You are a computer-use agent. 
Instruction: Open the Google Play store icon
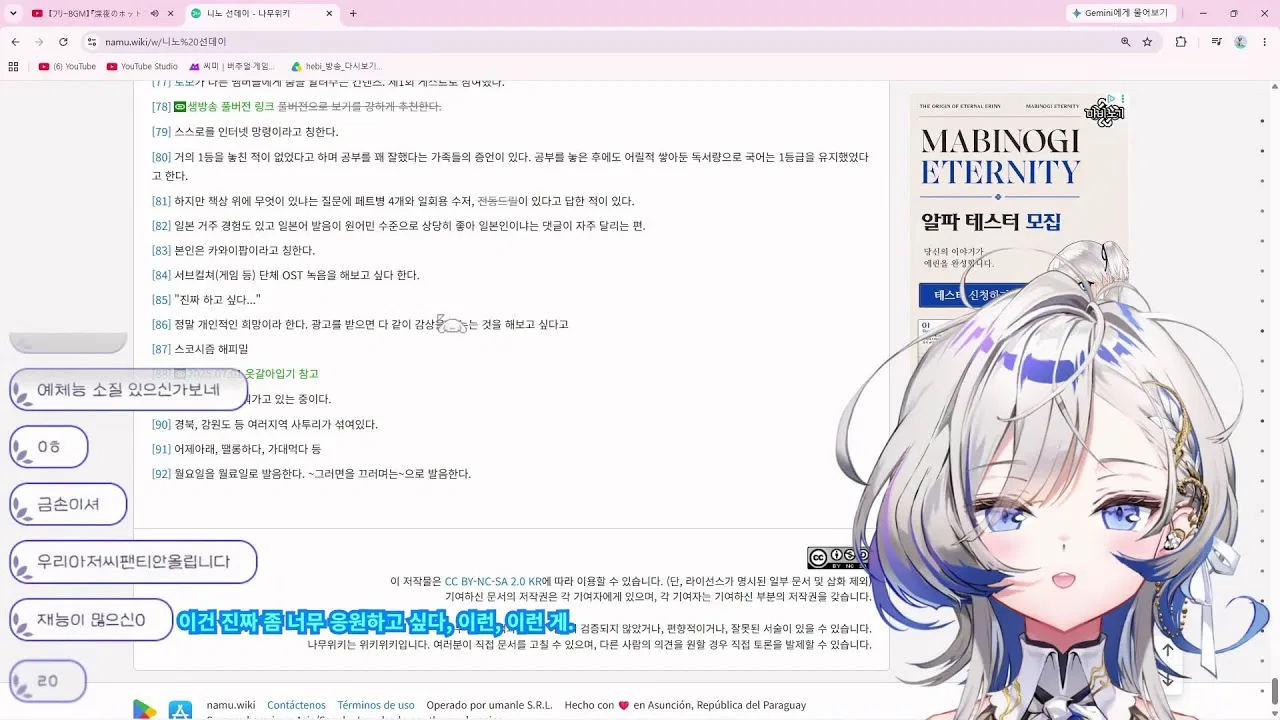point(145,710)
